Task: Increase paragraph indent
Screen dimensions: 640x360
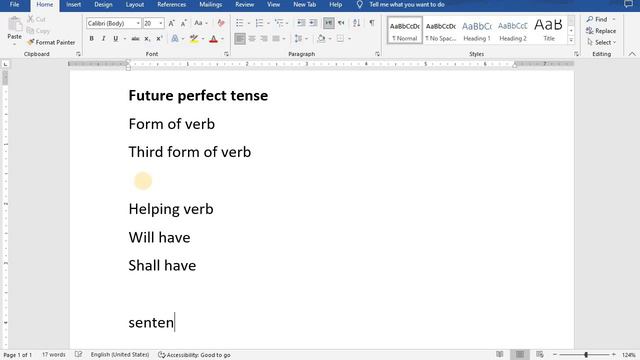Action: pyautogui.click(x=313, y=23)
